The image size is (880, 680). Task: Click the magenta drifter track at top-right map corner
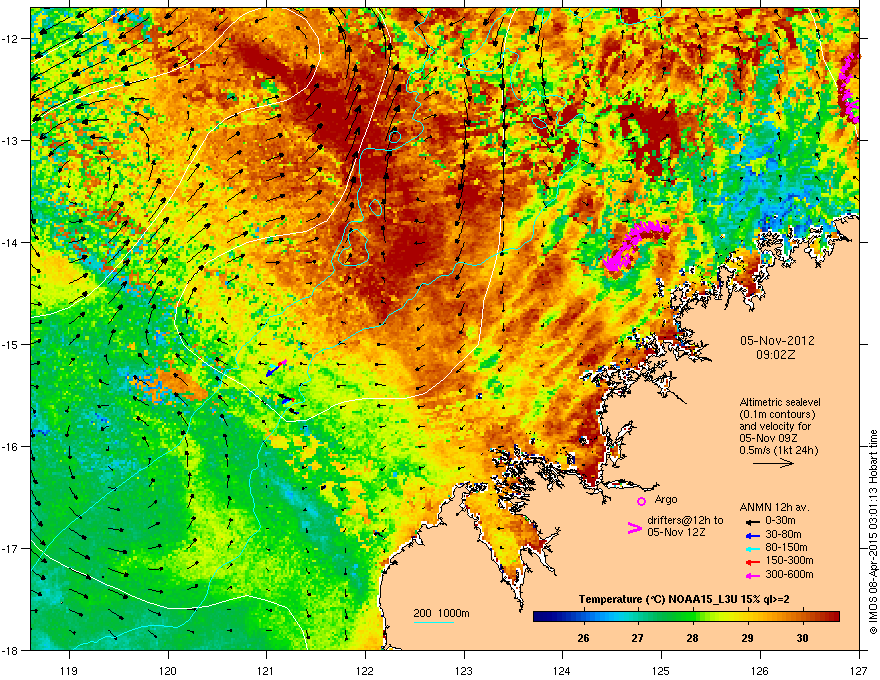point(850,89)
